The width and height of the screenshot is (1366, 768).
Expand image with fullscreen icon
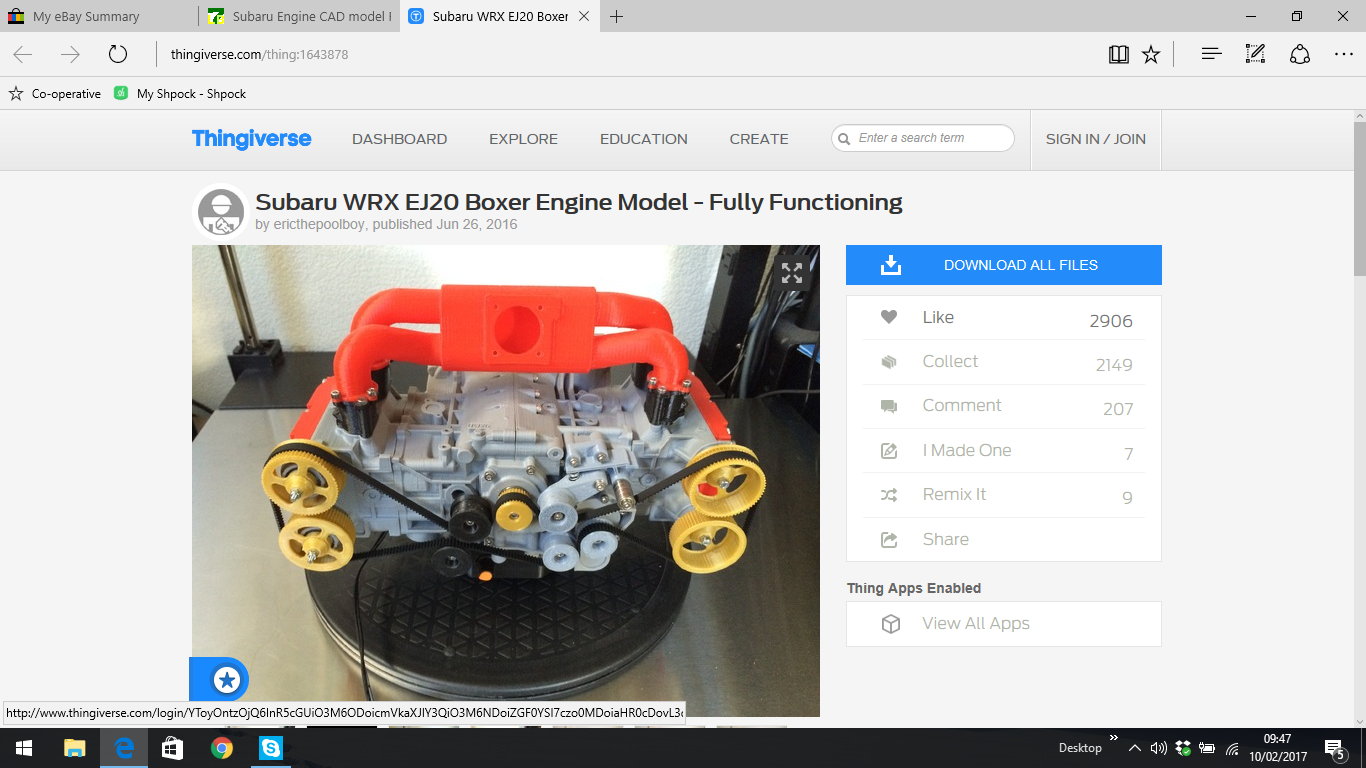point(792,273)
